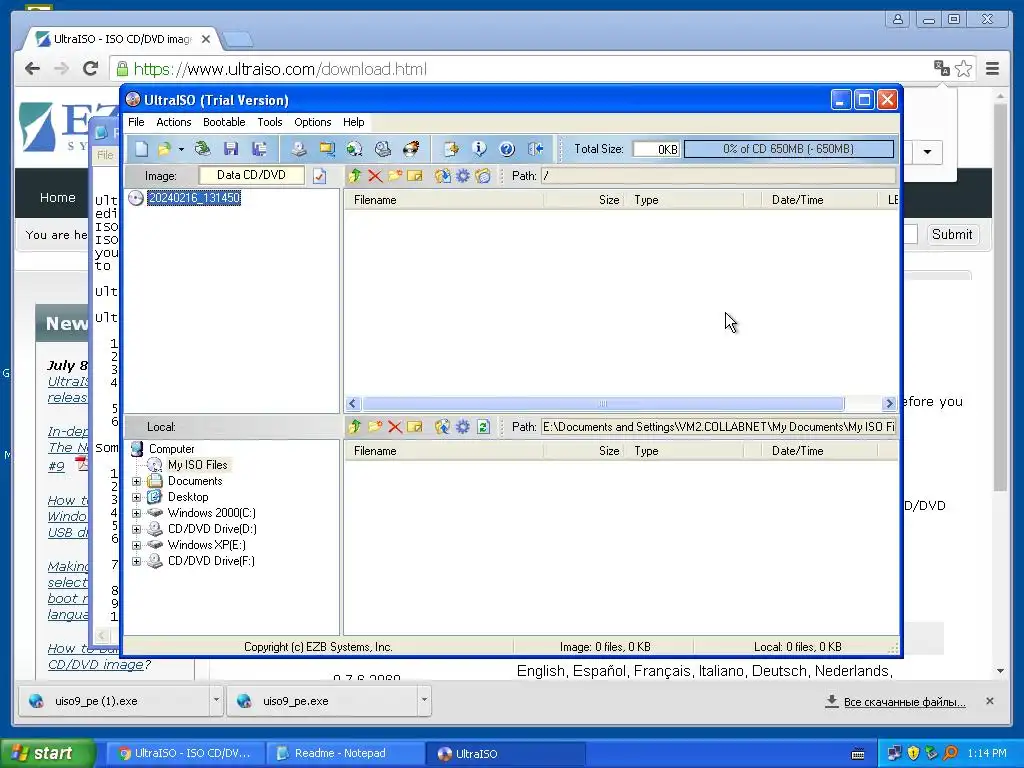Screen dimensions: 1024x768
Task: Click the Make CD/DVD Image drive icon
Action: (x=298, y=149)
